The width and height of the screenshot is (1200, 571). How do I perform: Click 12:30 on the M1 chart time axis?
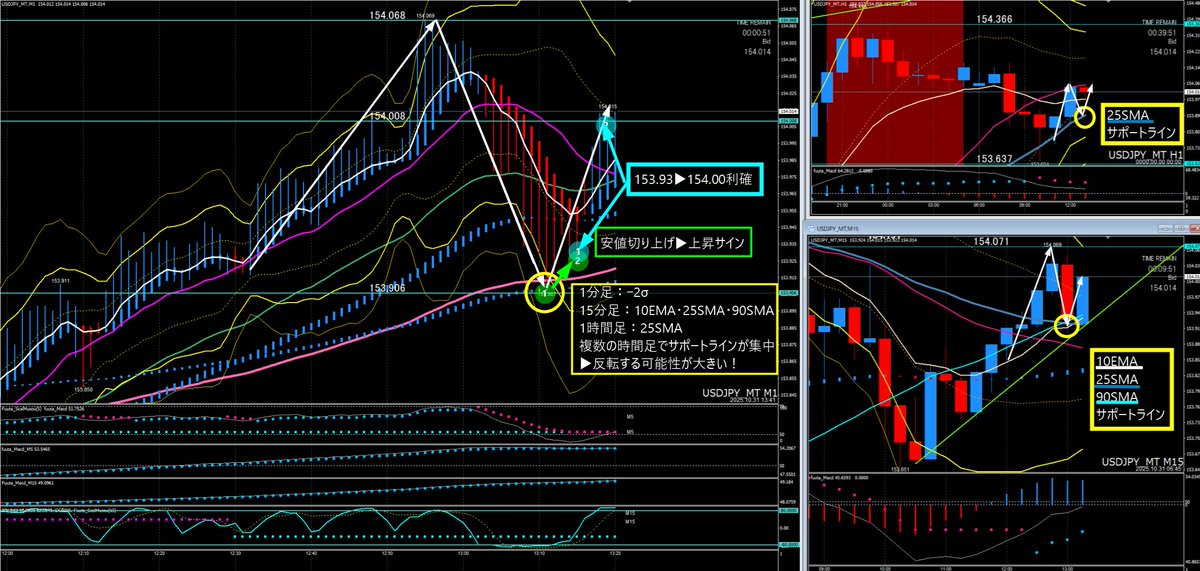pyautogui.click(x=236, y=553)
